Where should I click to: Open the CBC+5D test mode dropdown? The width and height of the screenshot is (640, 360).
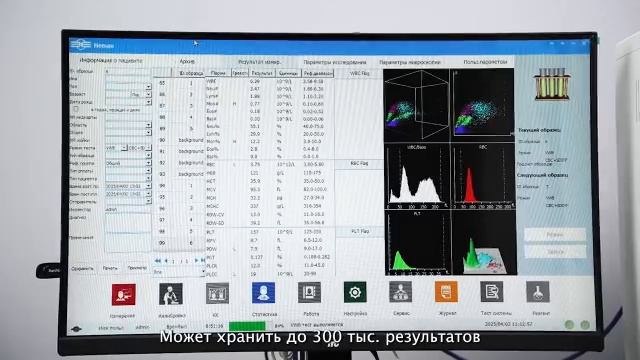click(x=149, y=148)
